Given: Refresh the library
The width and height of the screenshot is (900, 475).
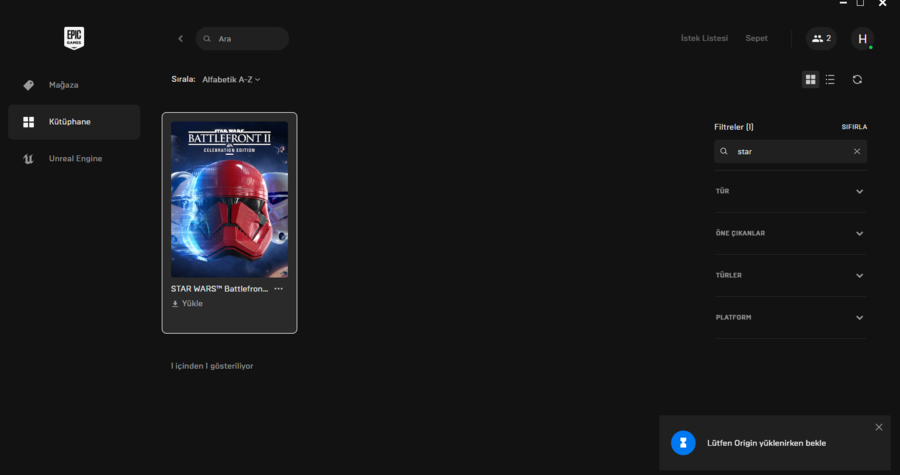Looking at the screenshot, I should pos(857,80).
